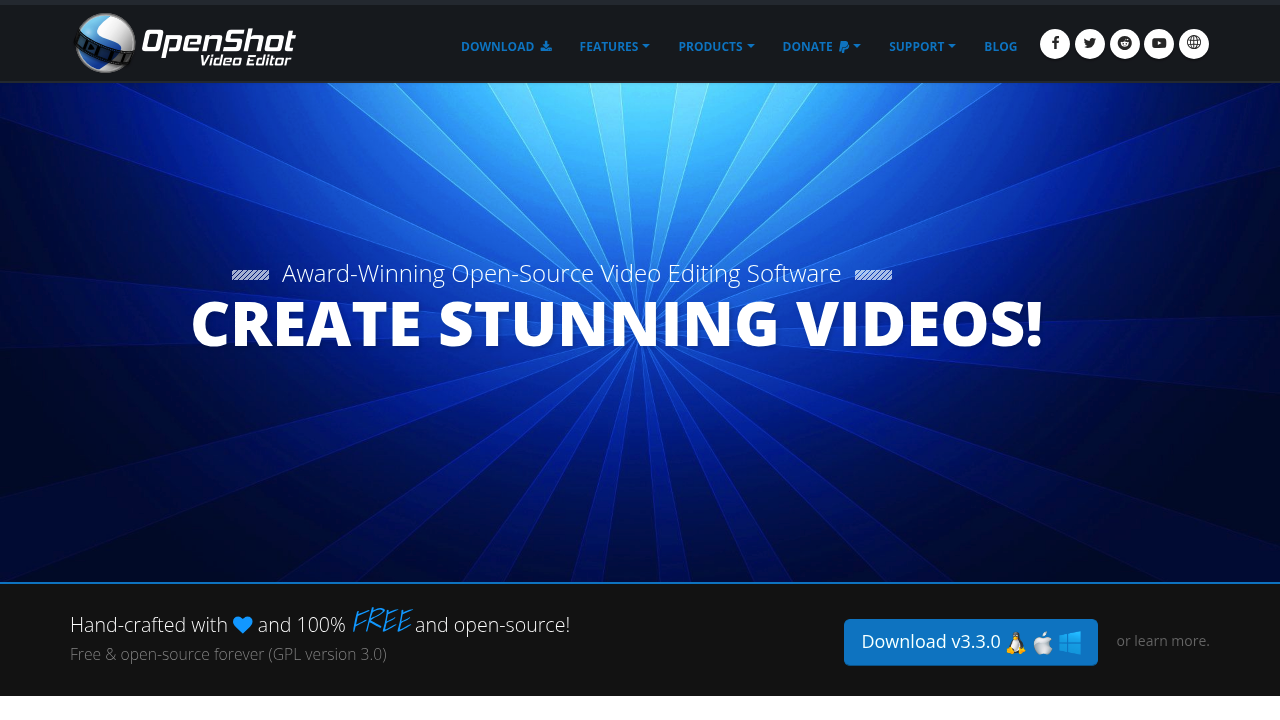Go to the Download page in navbar
1280x720 pixels.
(x=506, y=47)
